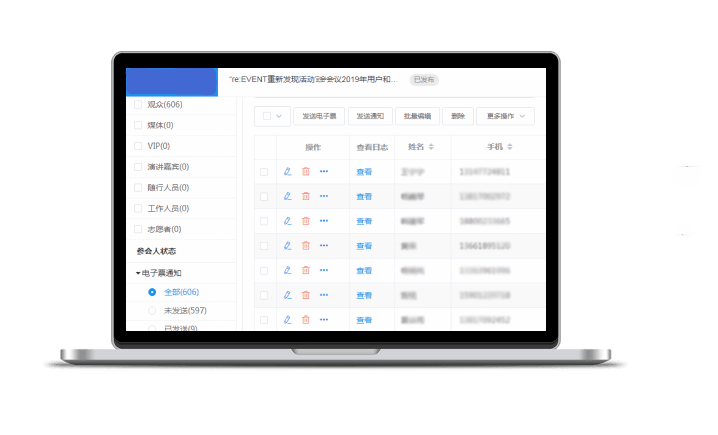Click the 查看日志 column header
The width and height of the screenshot is (718, 435).
pyautogui.click(x=372, y=147)
